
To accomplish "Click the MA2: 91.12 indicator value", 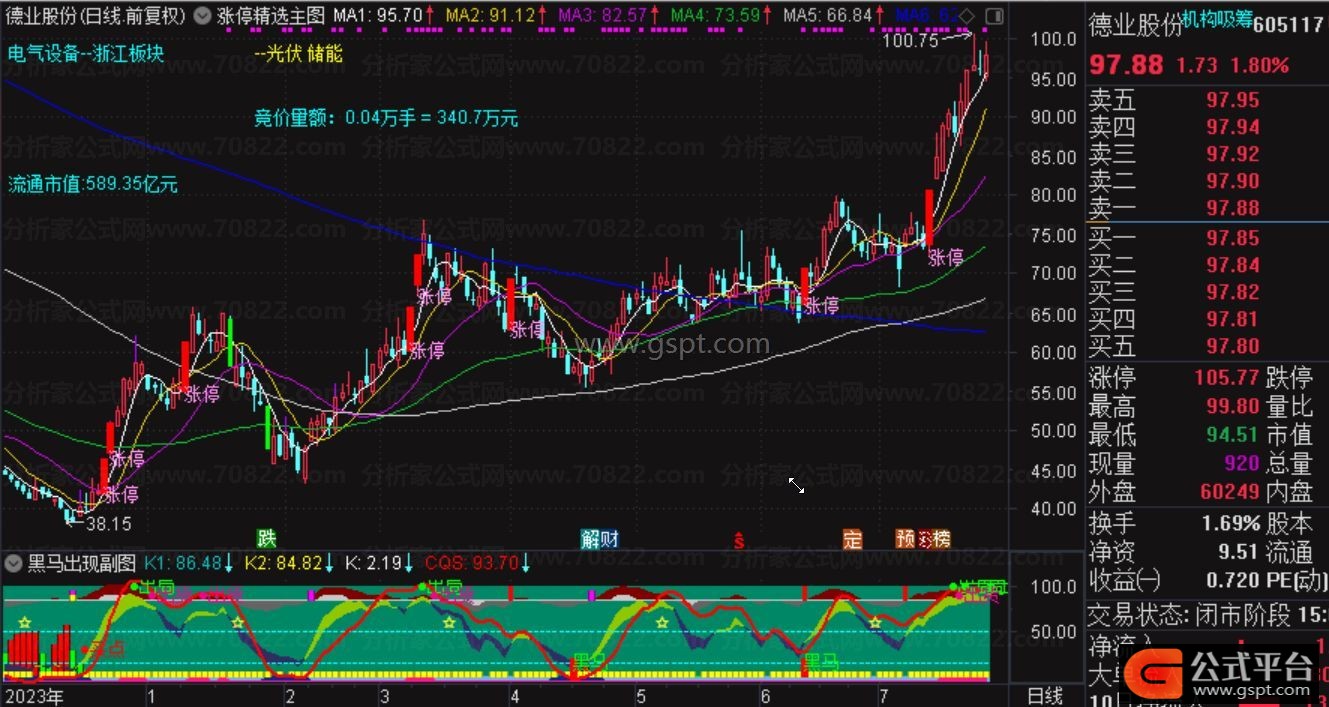I will coord(490,16).
